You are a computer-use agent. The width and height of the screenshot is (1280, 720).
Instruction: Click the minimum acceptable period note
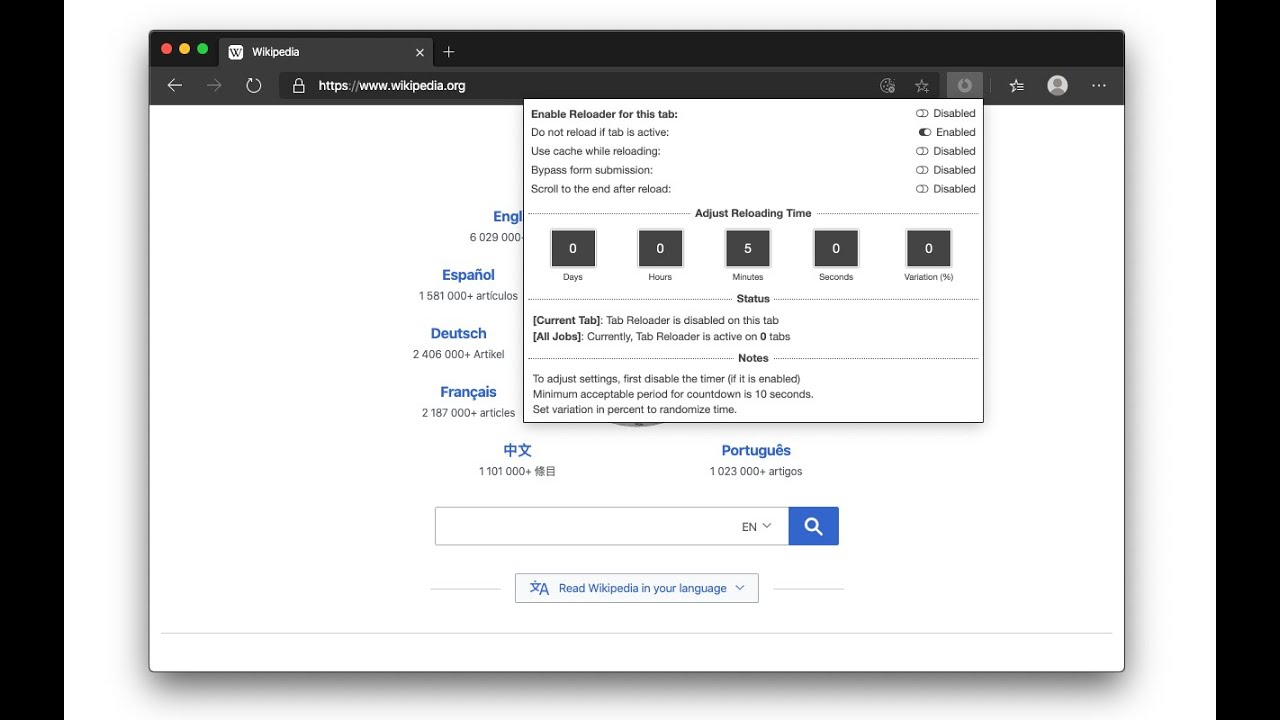coord(673,394)
